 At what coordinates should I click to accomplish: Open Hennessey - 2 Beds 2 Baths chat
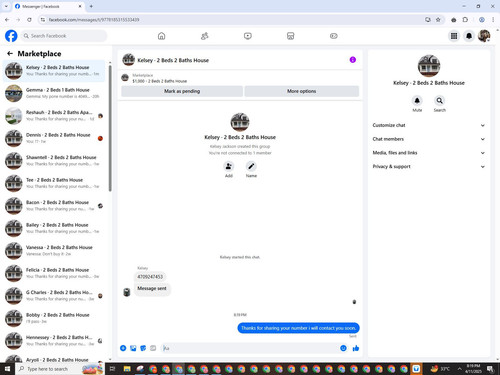54,341
